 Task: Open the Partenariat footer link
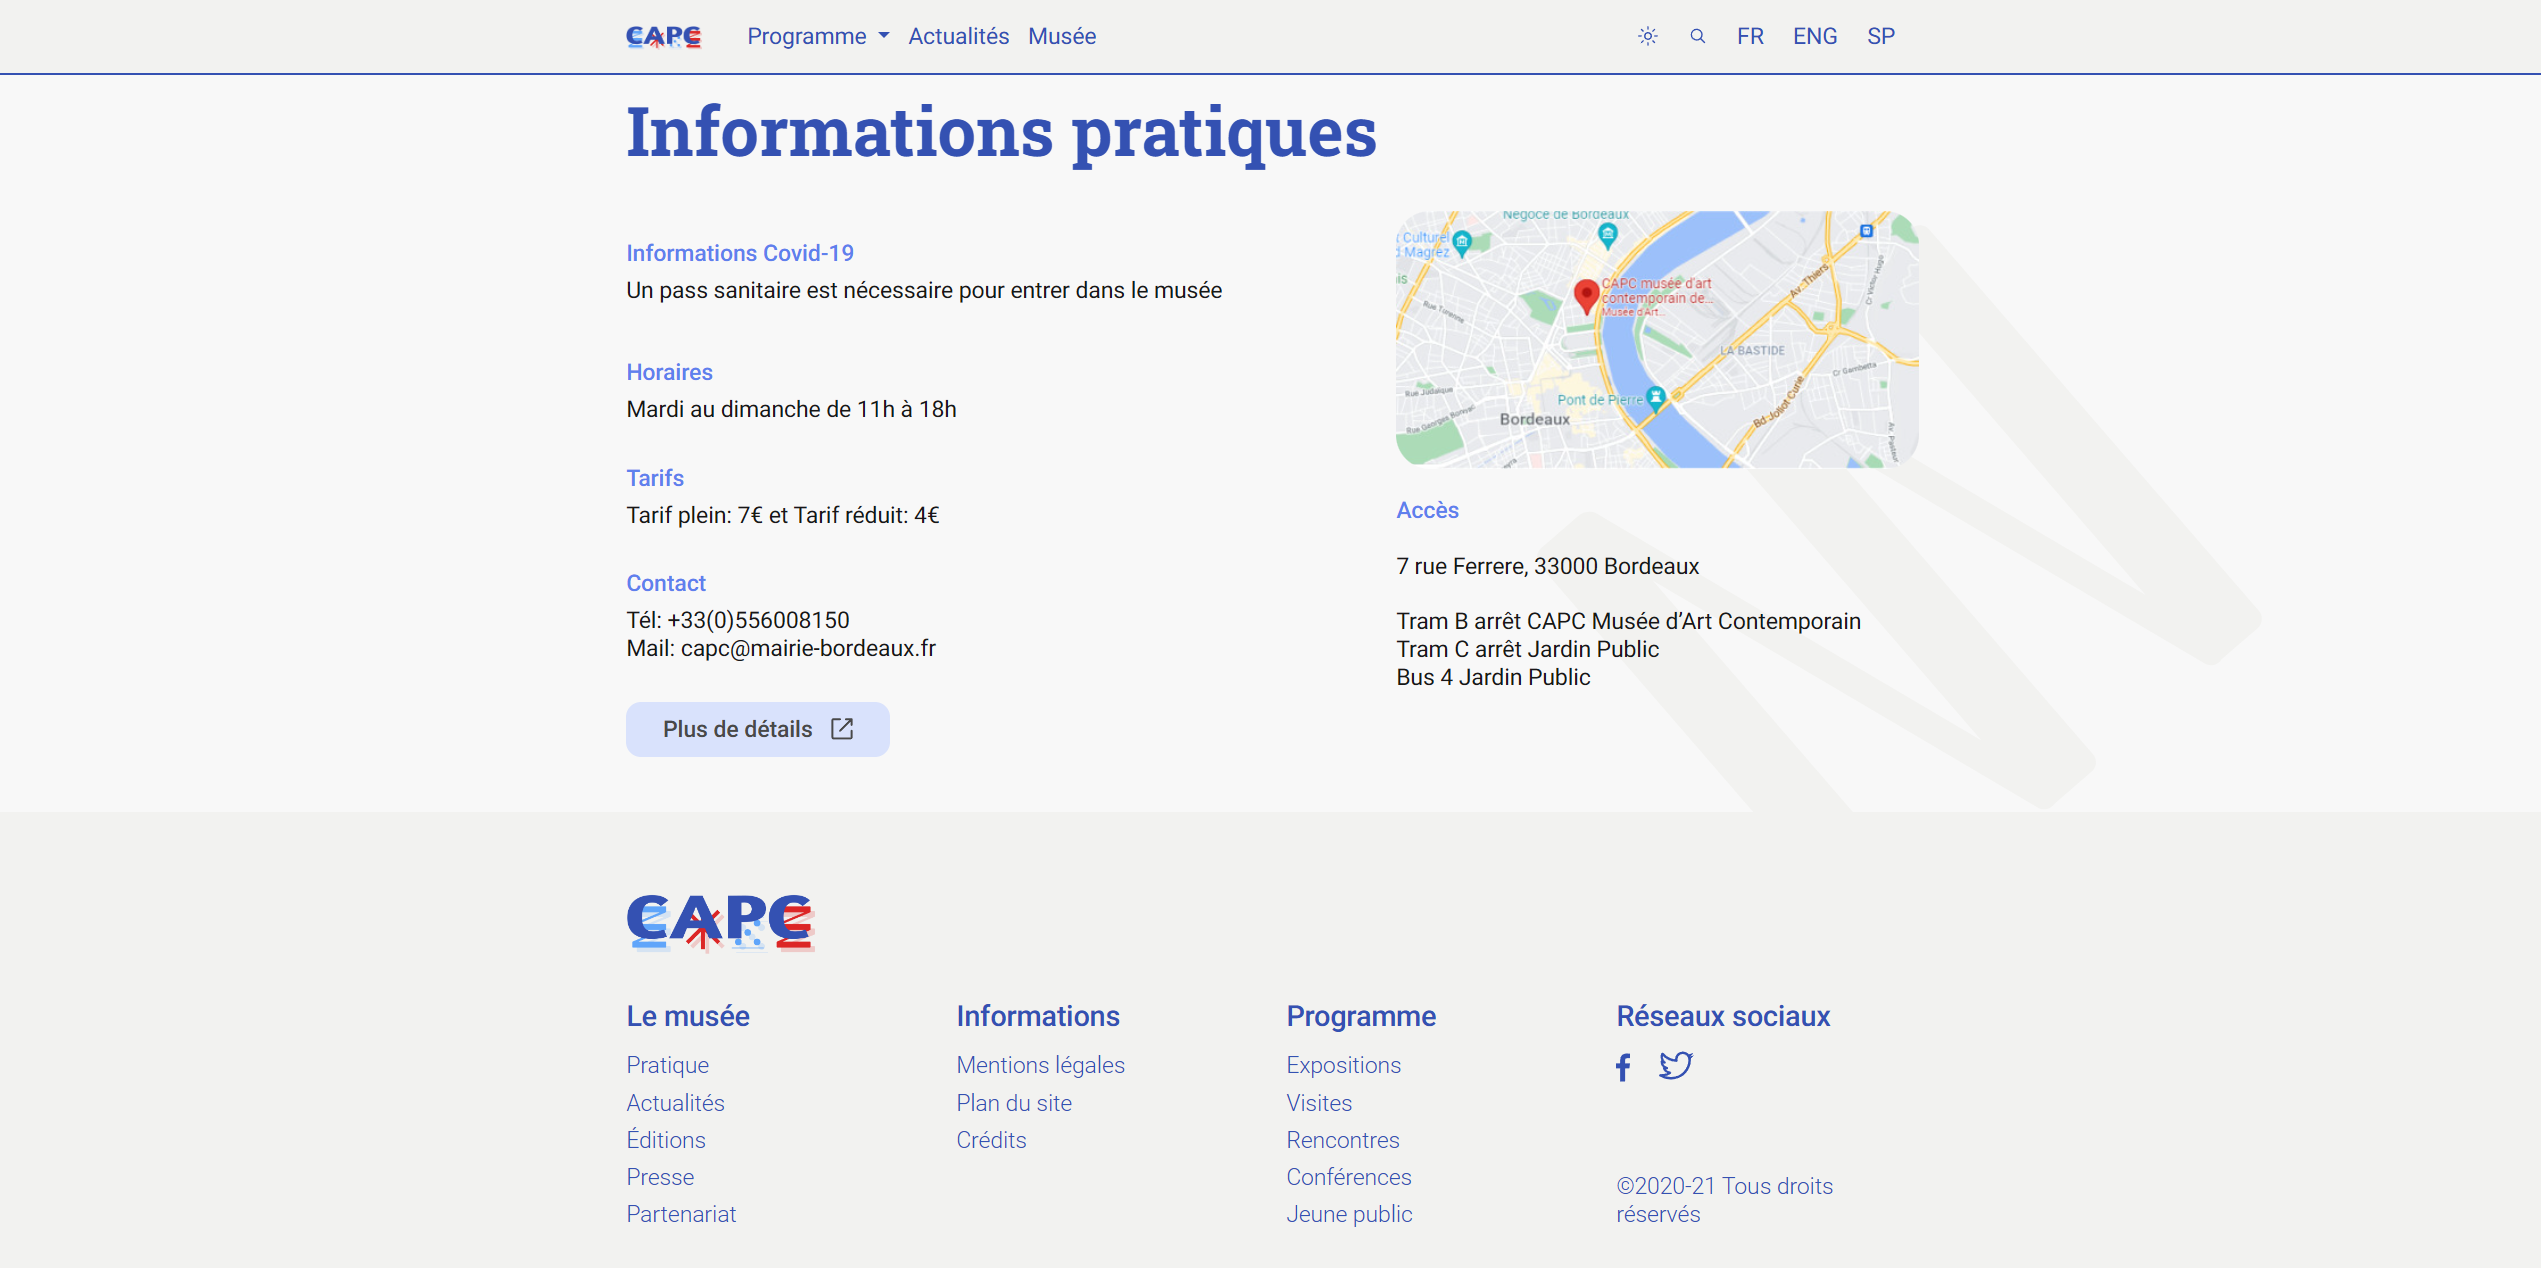tap(681, 1214)
